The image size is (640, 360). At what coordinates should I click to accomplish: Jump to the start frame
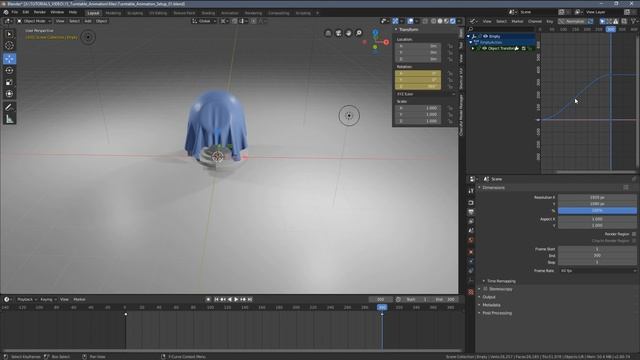coord(216,300)
